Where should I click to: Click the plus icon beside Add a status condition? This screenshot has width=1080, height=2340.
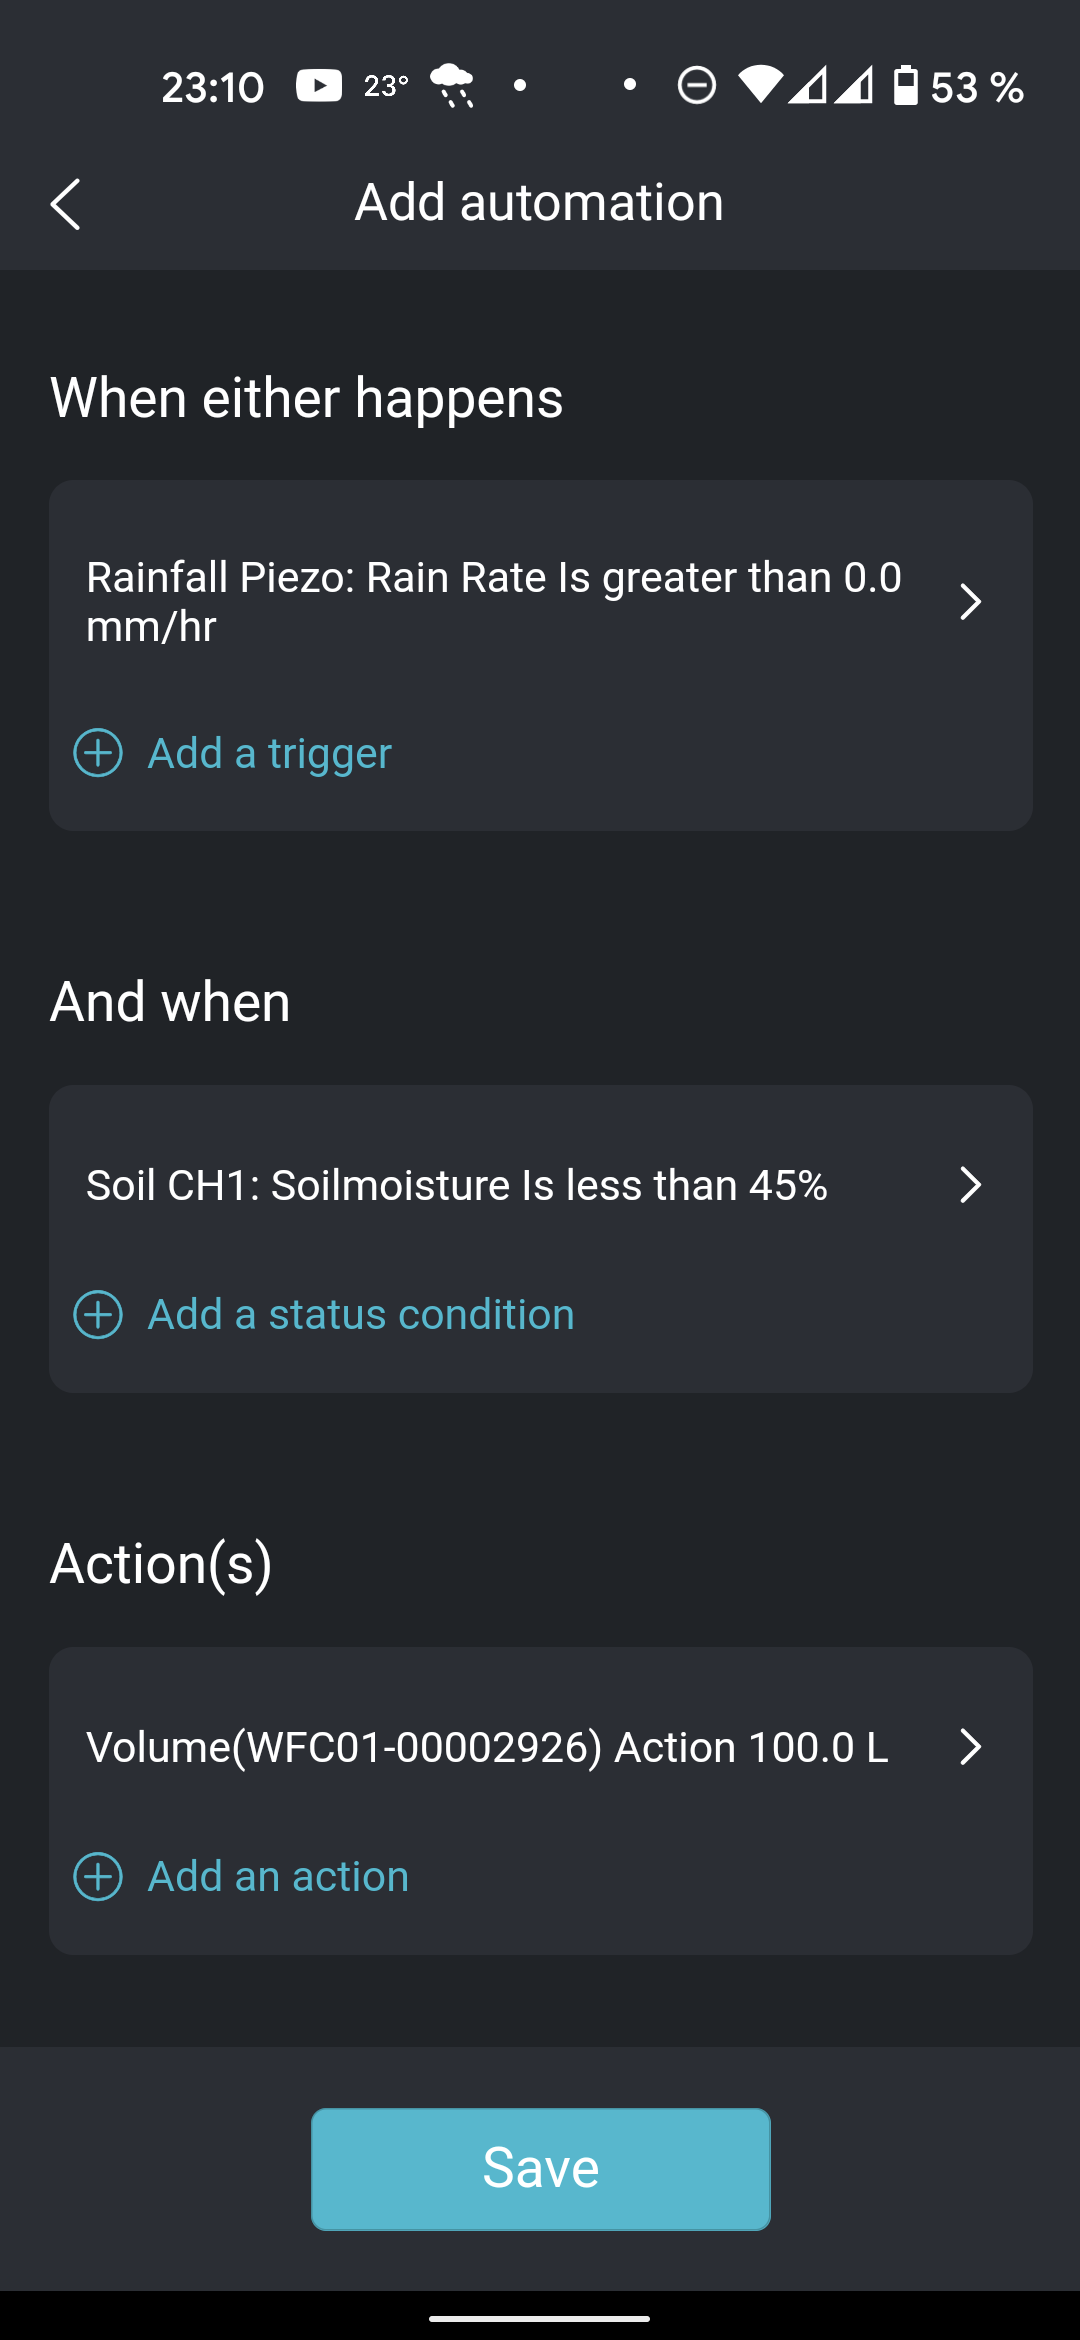98,1314
